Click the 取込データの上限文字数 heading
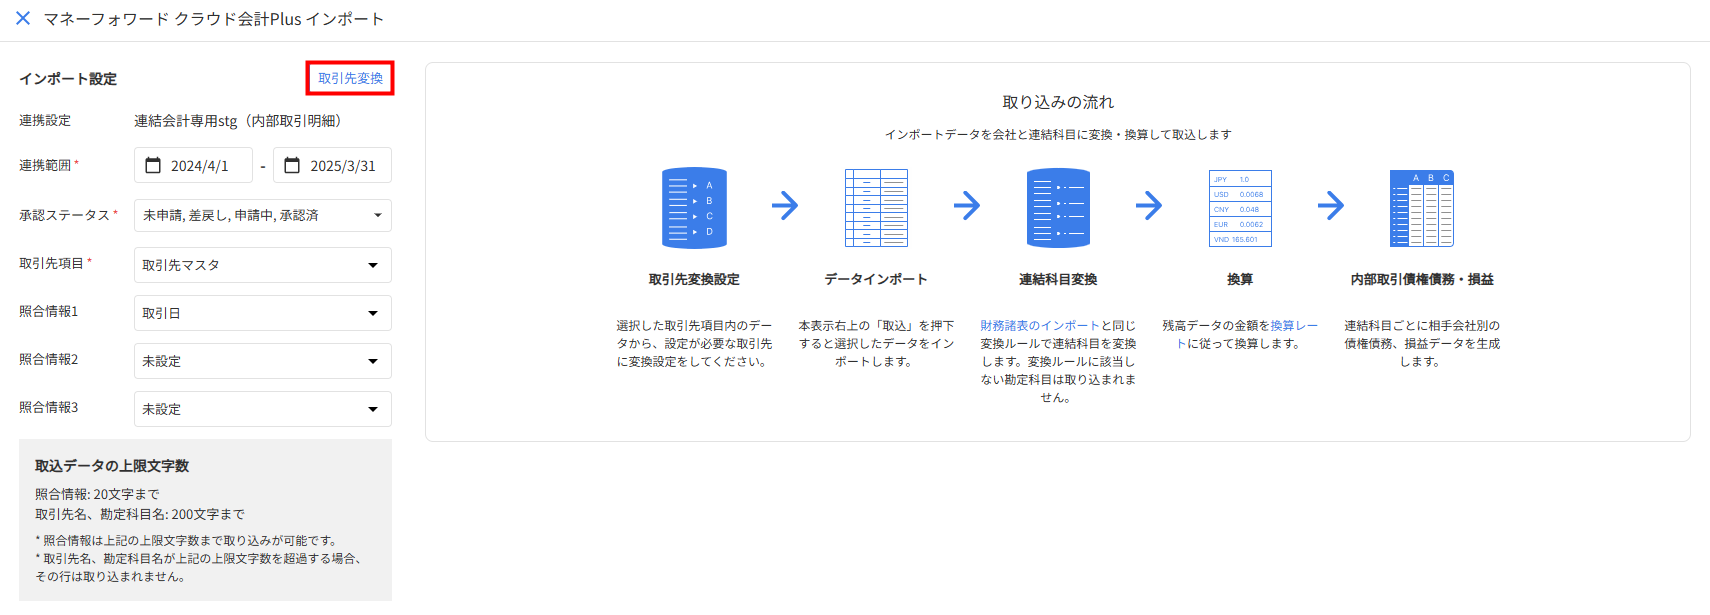The height and width of the screenshot is (615, 1710). (x=112, y=466)
